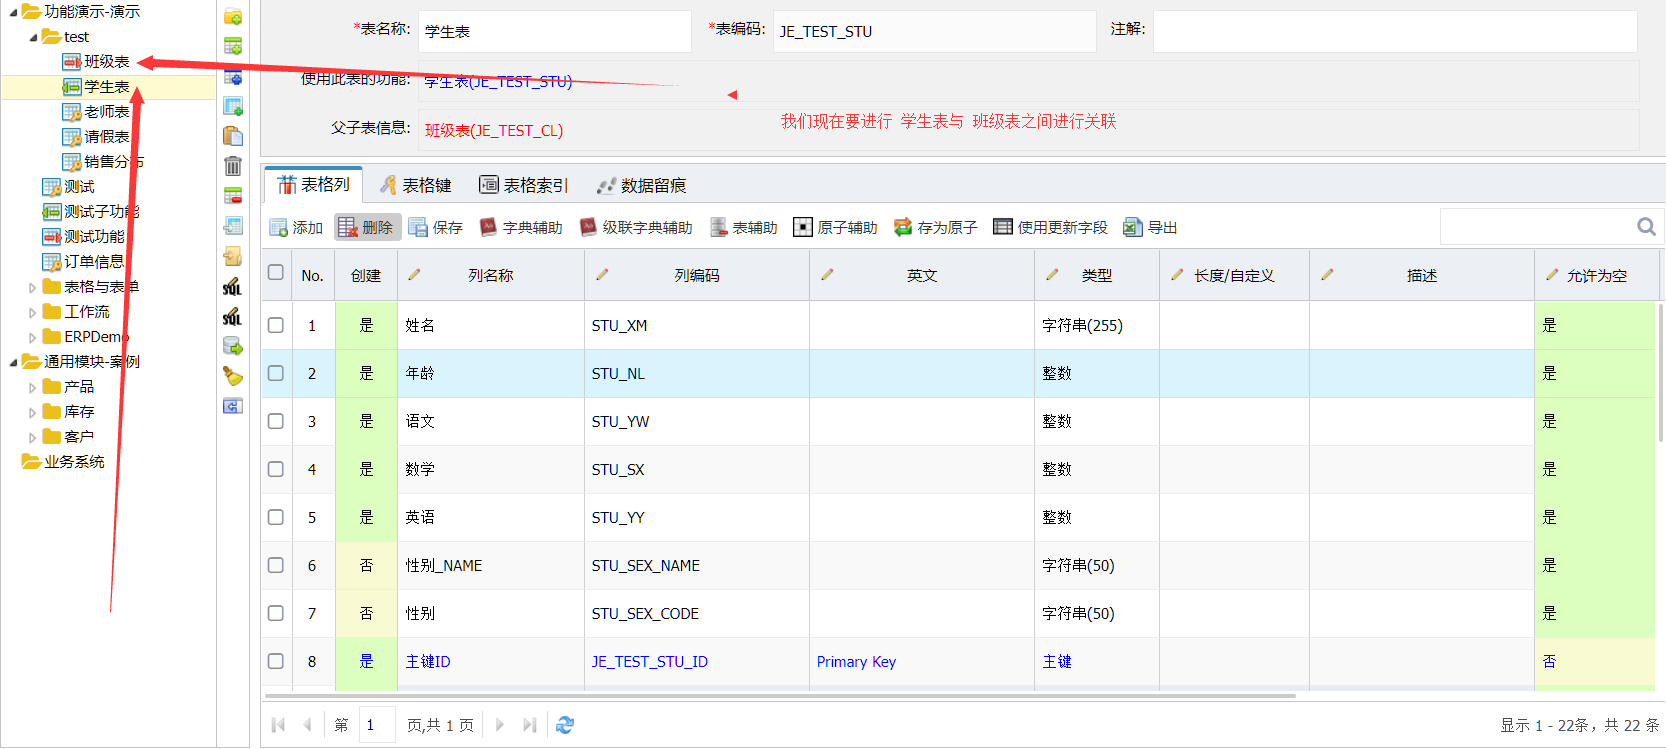Go to the next page
The image size is (1666, 749).
click(500, 725)
